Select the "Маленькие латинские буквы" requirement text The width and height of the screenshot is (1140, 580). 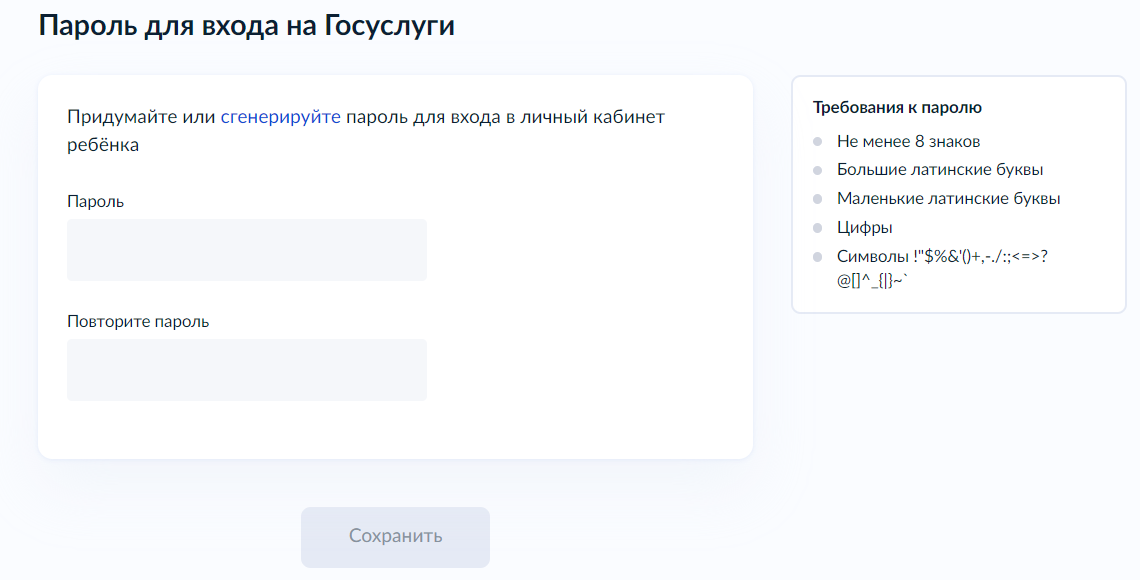point(948,198)
